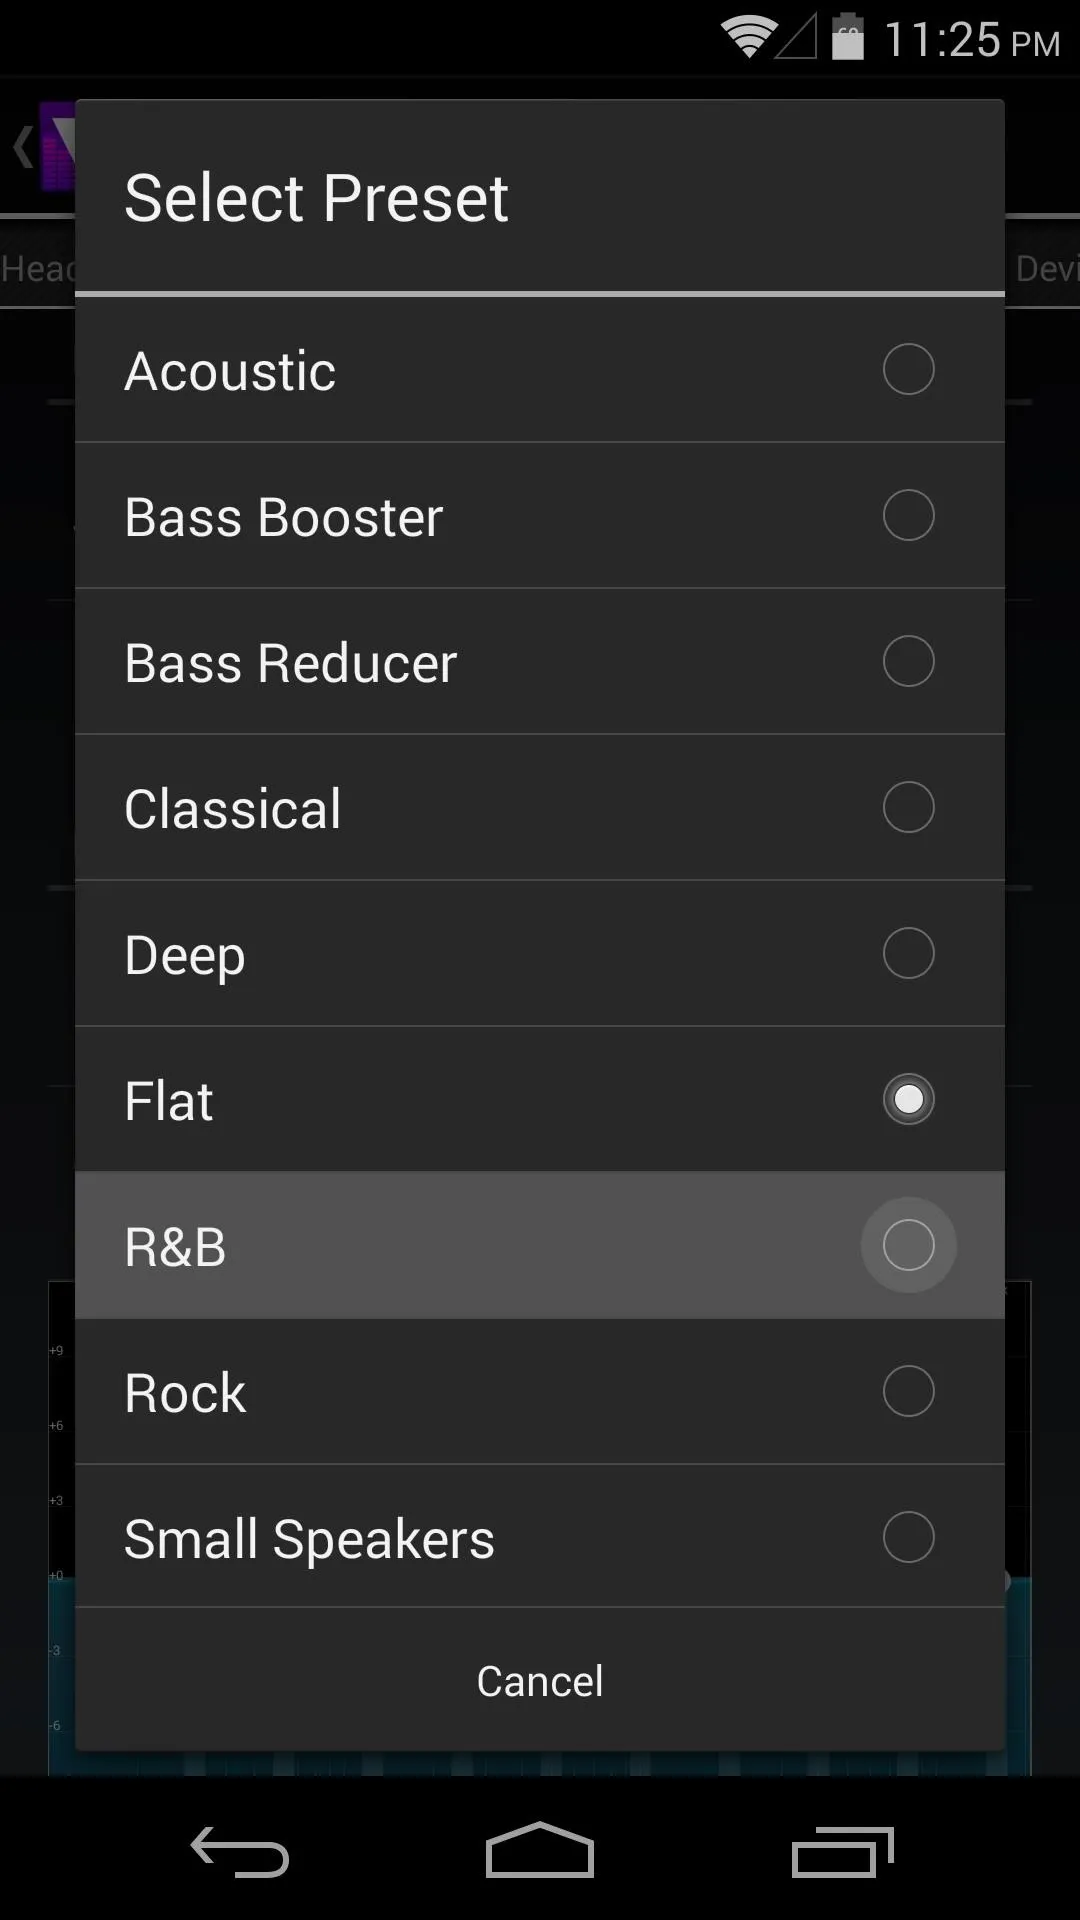Tap the Android home navigation icon
The width and height of the screenshot is (1080, 1920).
point(540,1850)
